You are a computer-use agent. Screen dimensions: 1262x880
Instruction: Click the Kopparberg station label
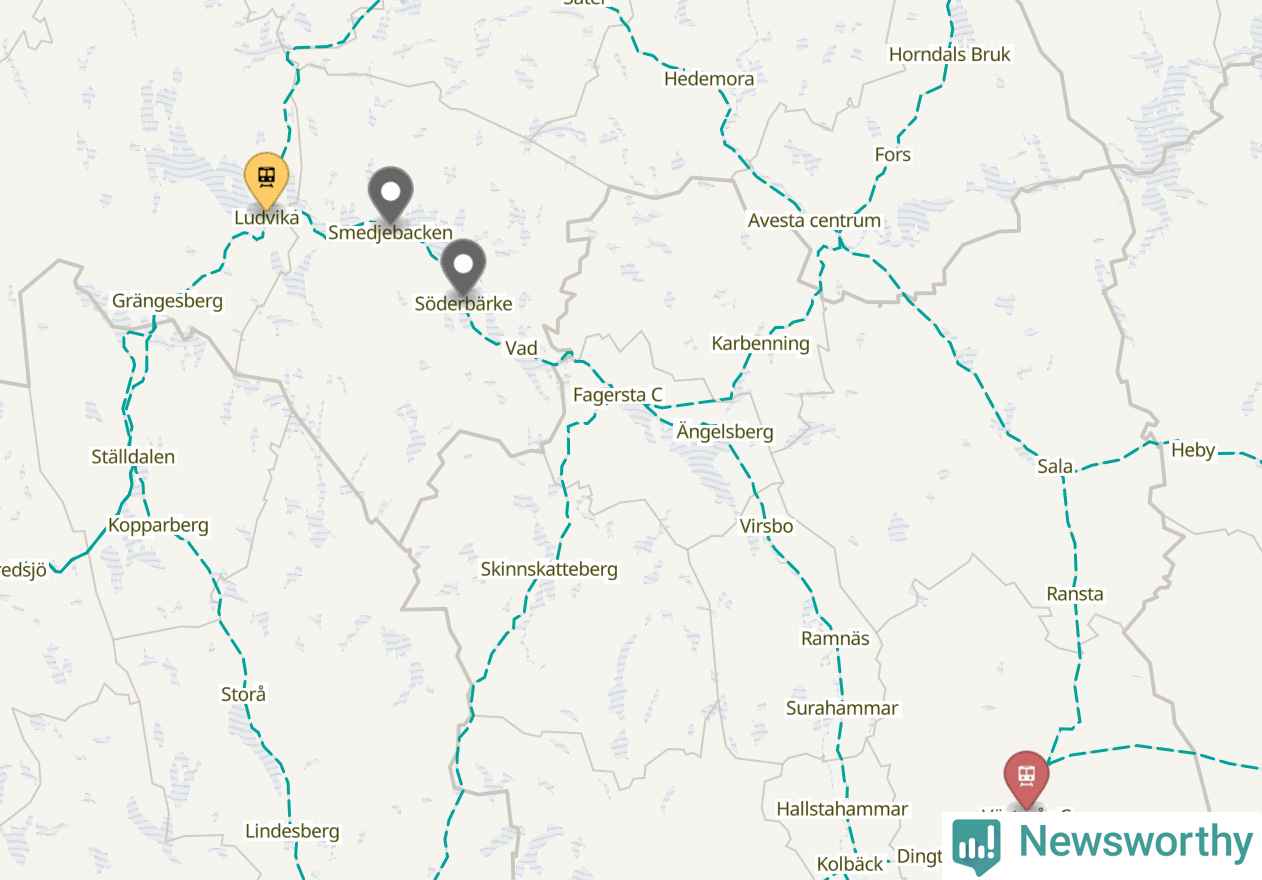click(158, 525)
